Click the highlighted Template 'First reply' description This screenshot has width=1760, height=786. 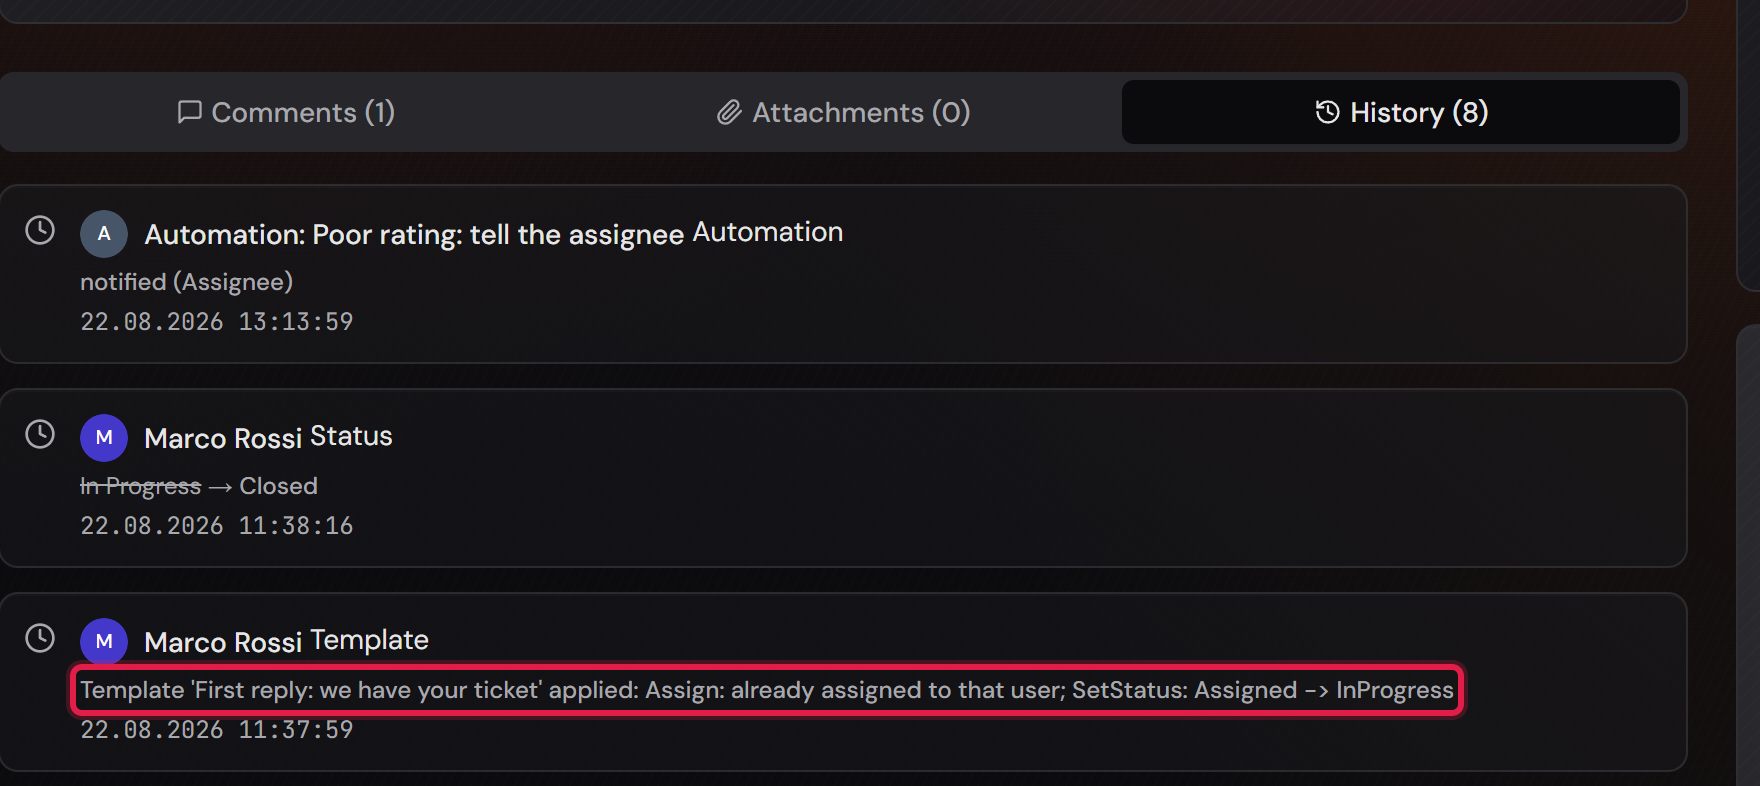click(767, 690)
